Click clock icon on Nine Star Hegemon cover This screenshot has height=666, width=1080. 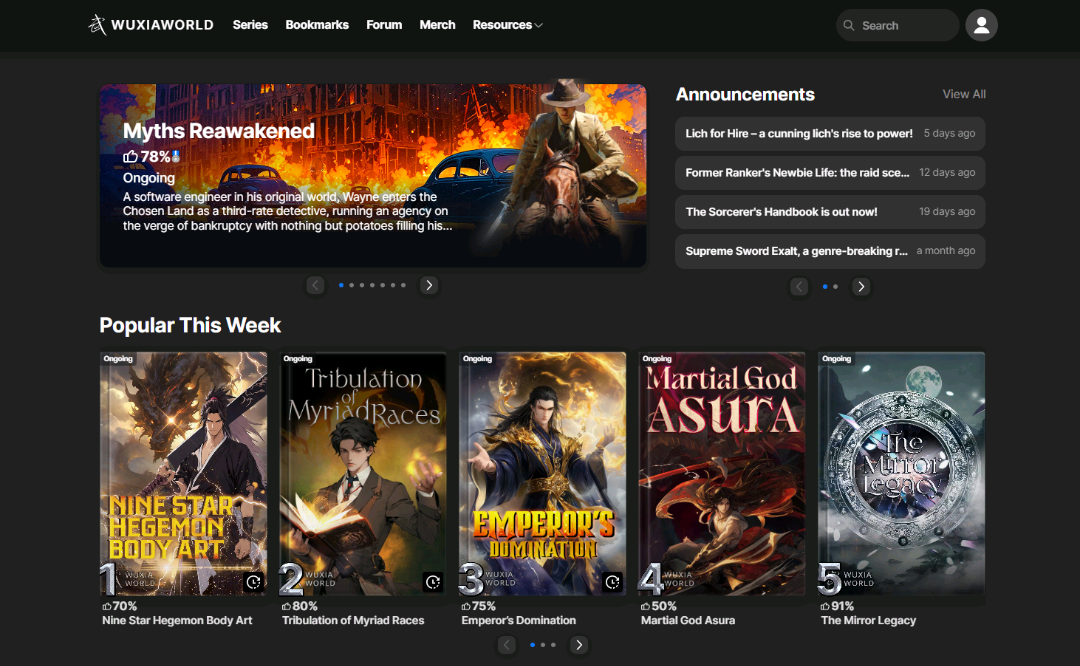(254, 582)
